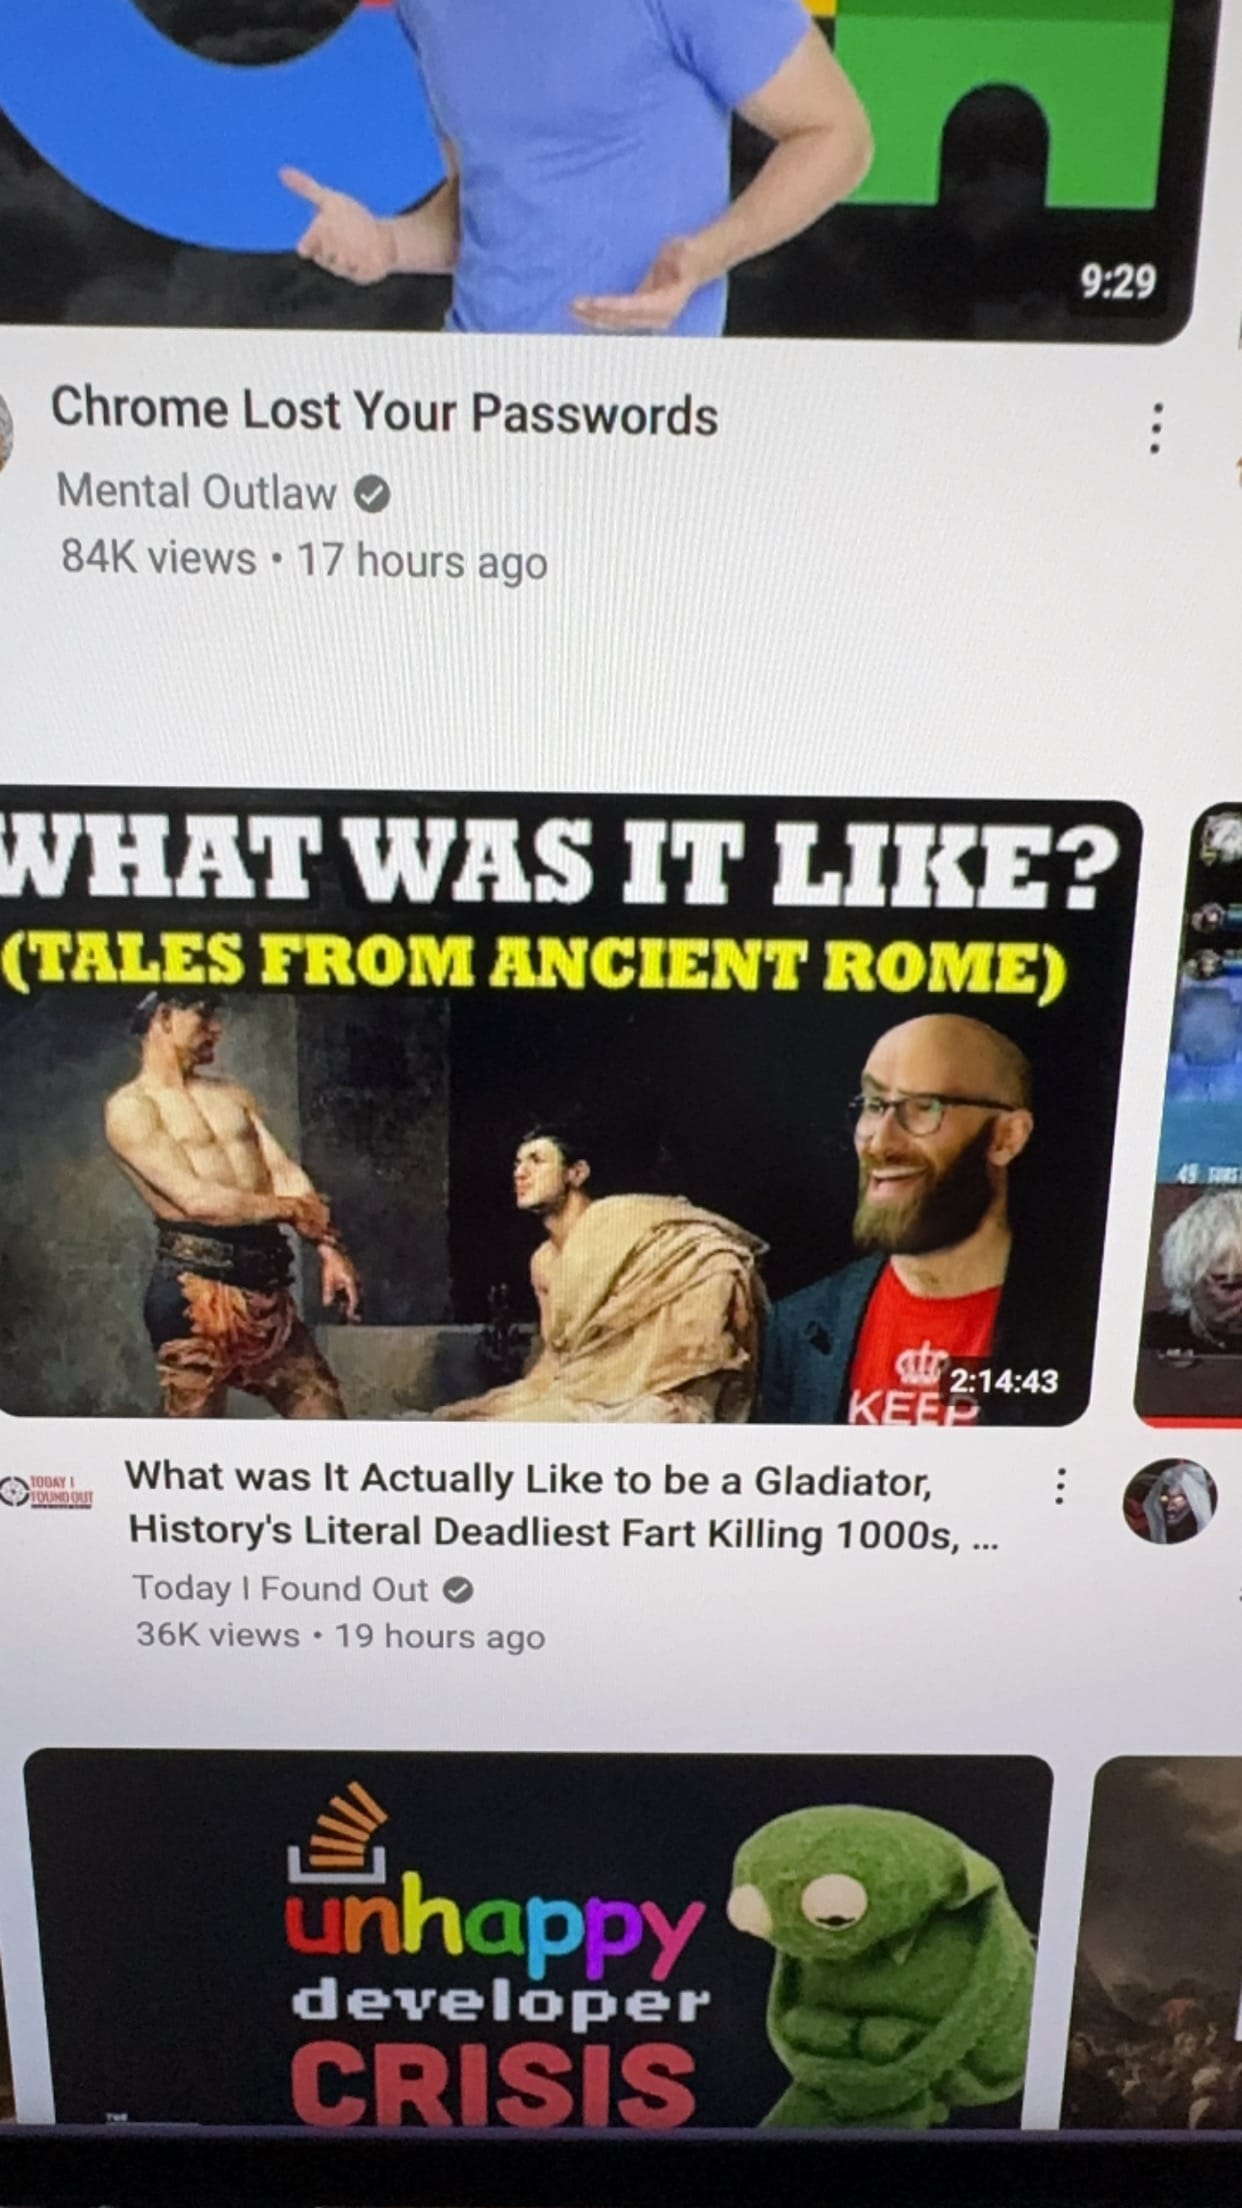Open the white-haired character channel avatar
This screenshot has height=2208, width=1242.
click(1170, 1500)
